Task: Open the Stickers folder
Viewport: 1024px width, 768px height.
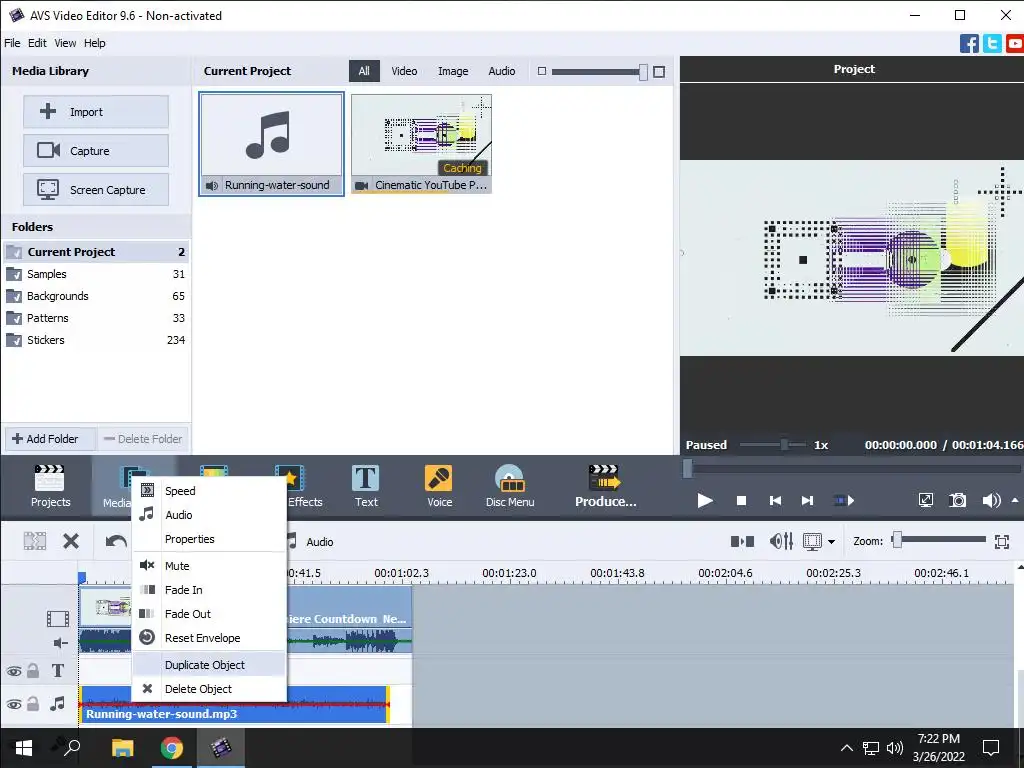Action: tap(95, 340)
